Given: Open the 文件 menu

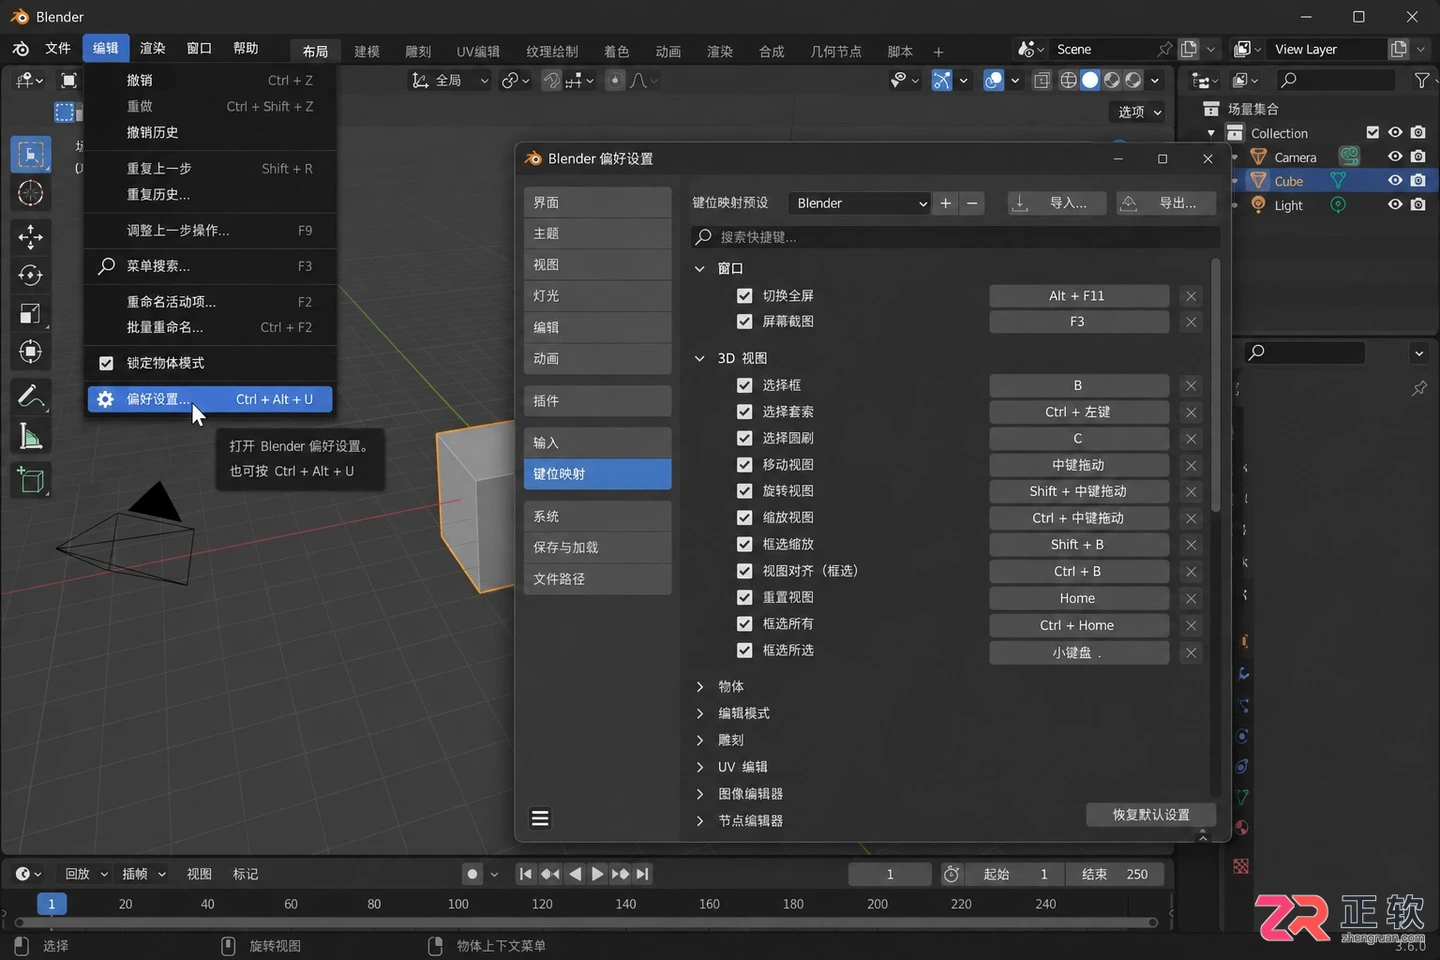Looking at the screenshot, I should (x=58, y=48).
